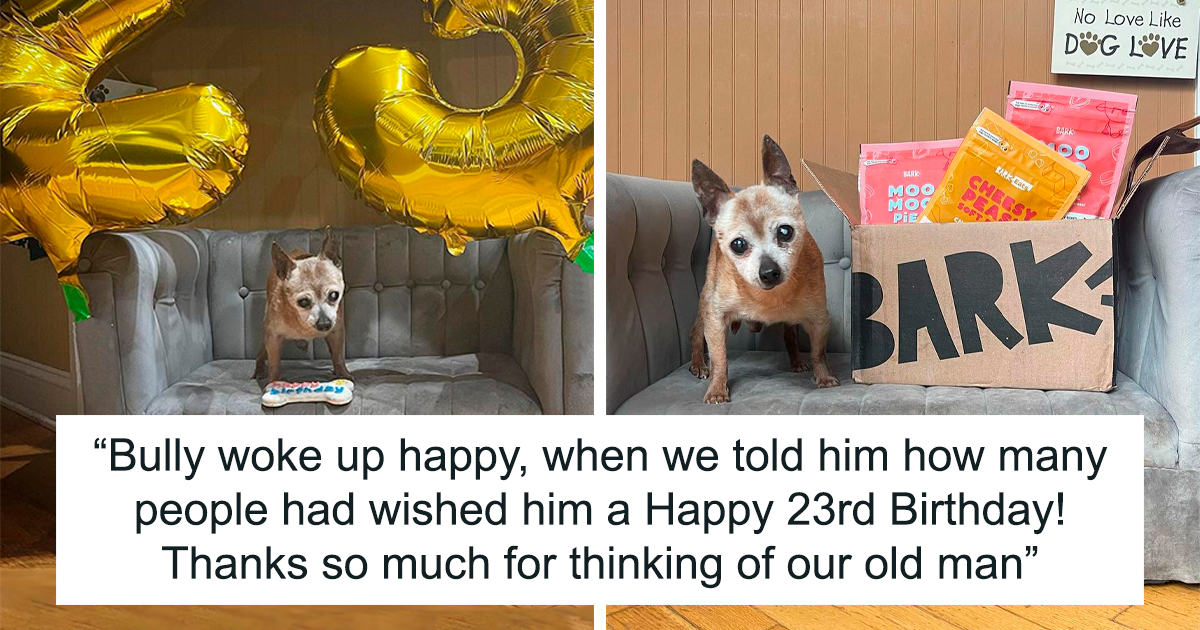Click the No Love Like Dog Love sign

tap(1125, 38)
